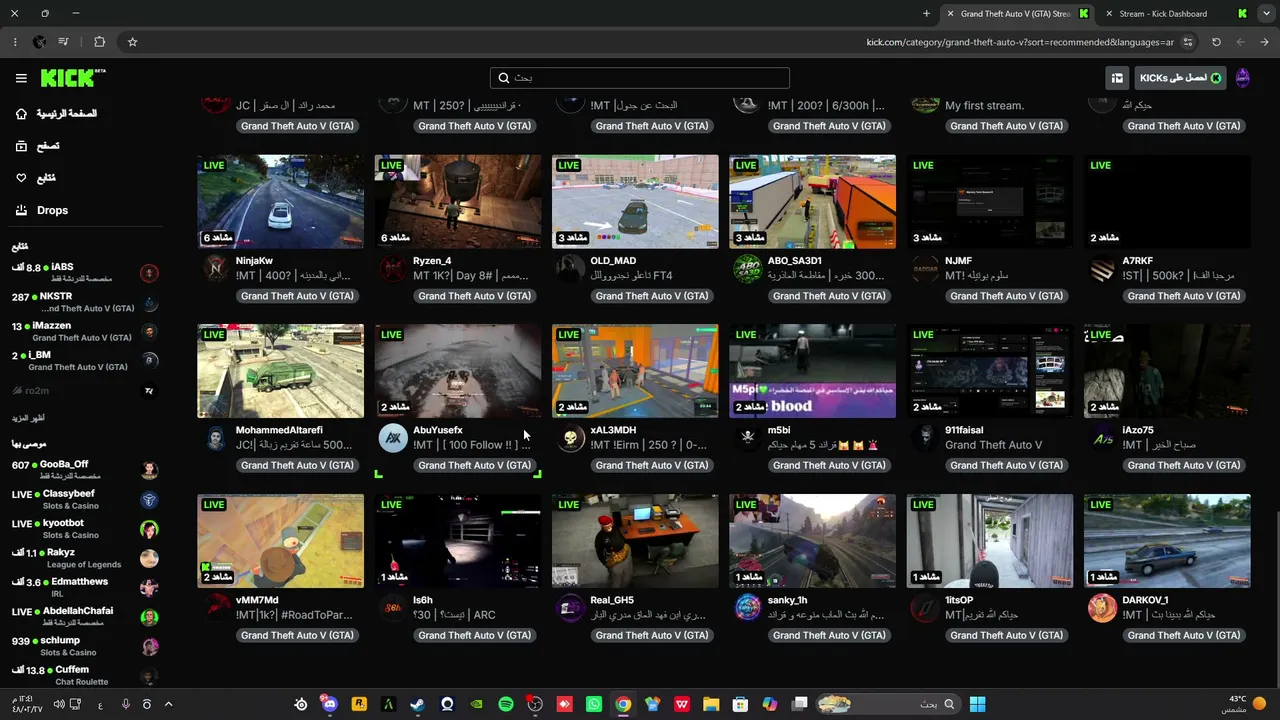Click GTA category tag under 1itsOP

1006,636
